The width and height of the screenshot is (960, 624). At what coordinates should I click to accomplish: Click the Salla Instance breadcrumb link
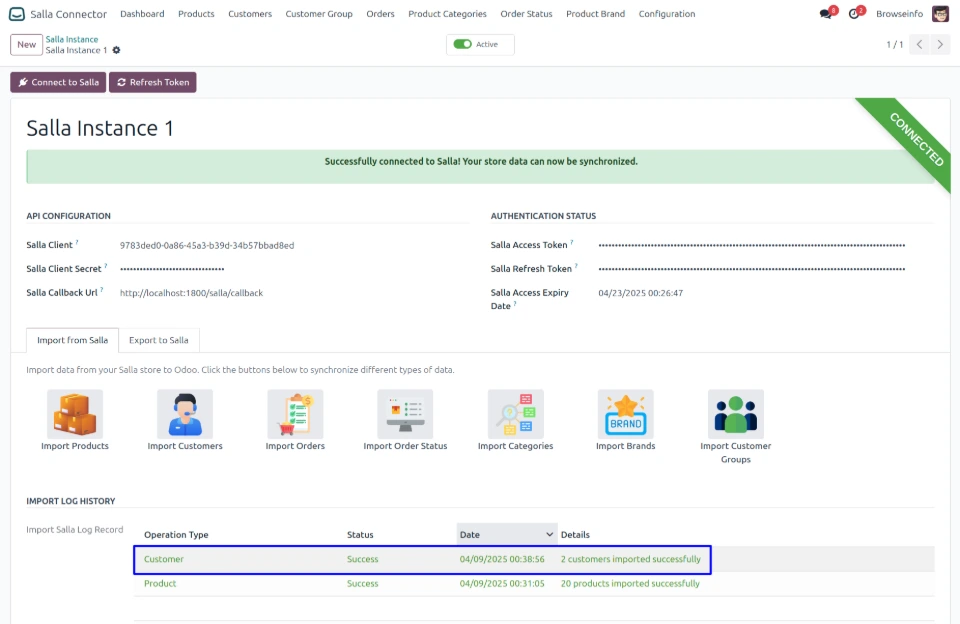point(72,39)
